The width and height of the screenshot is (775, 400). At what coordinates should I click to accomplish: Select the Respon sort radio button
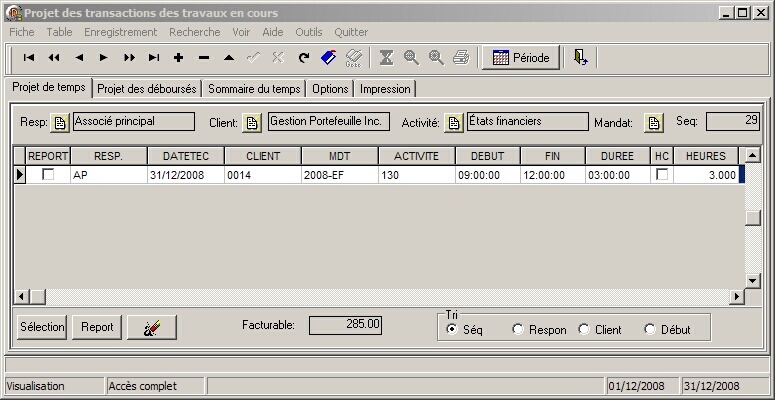[x=517, y=329]
